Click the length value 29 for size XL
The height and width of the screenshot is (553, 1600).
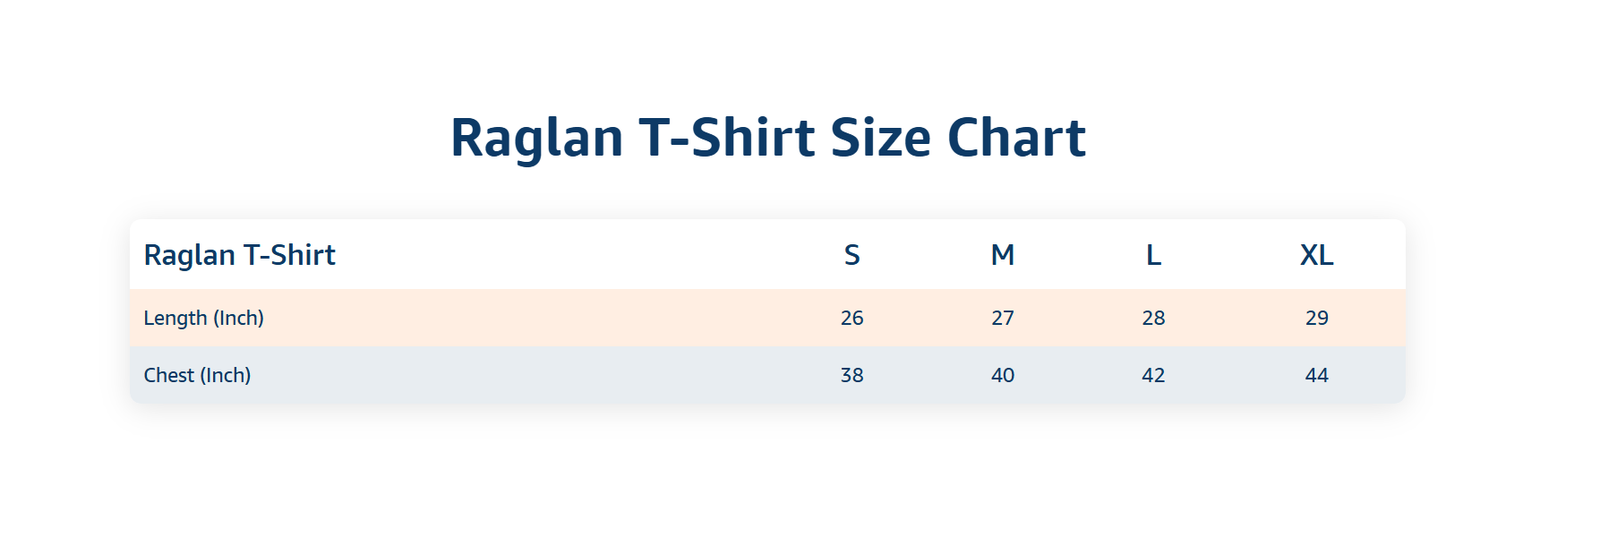[1317, 318]
